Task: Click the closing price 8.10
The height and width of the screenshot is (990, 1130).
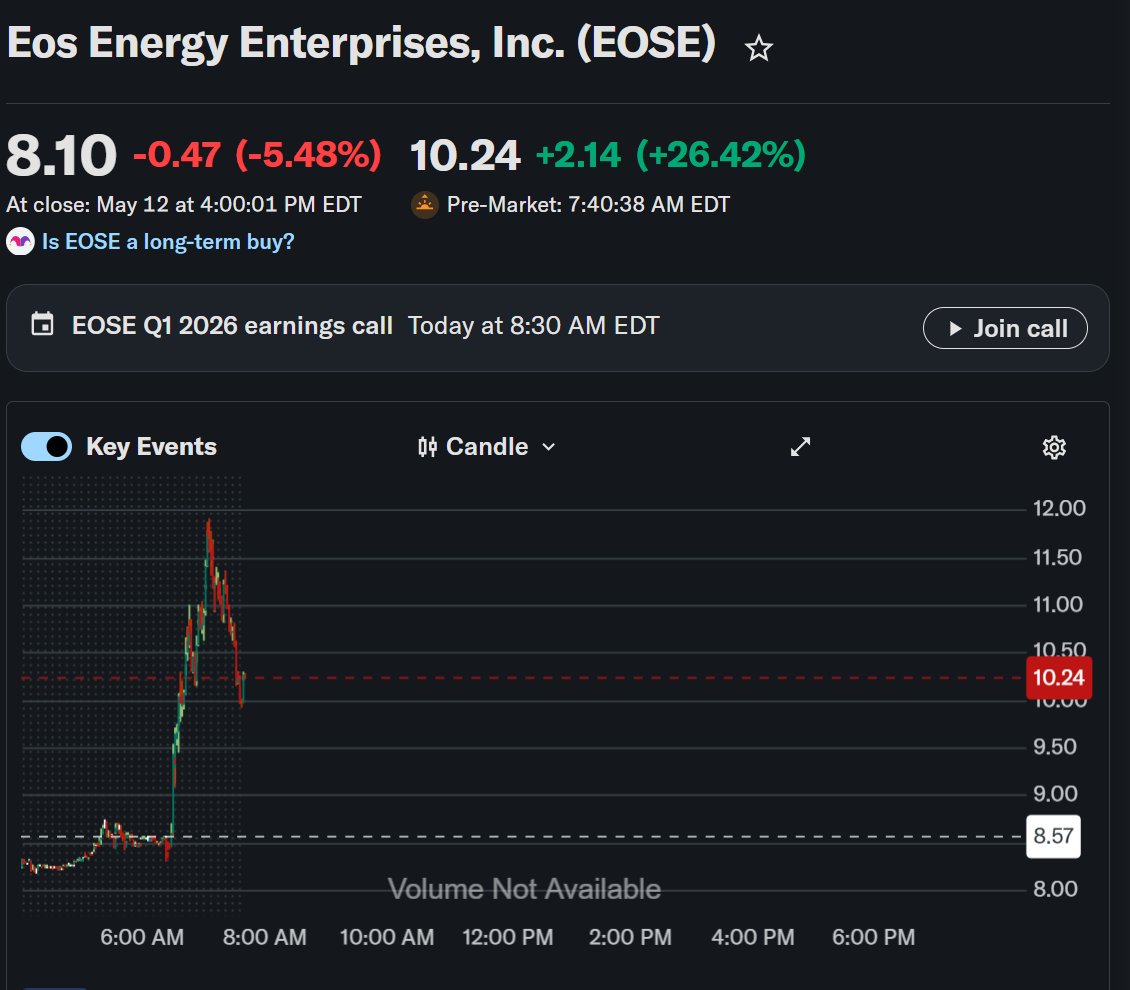Action: tap(61, 155)
